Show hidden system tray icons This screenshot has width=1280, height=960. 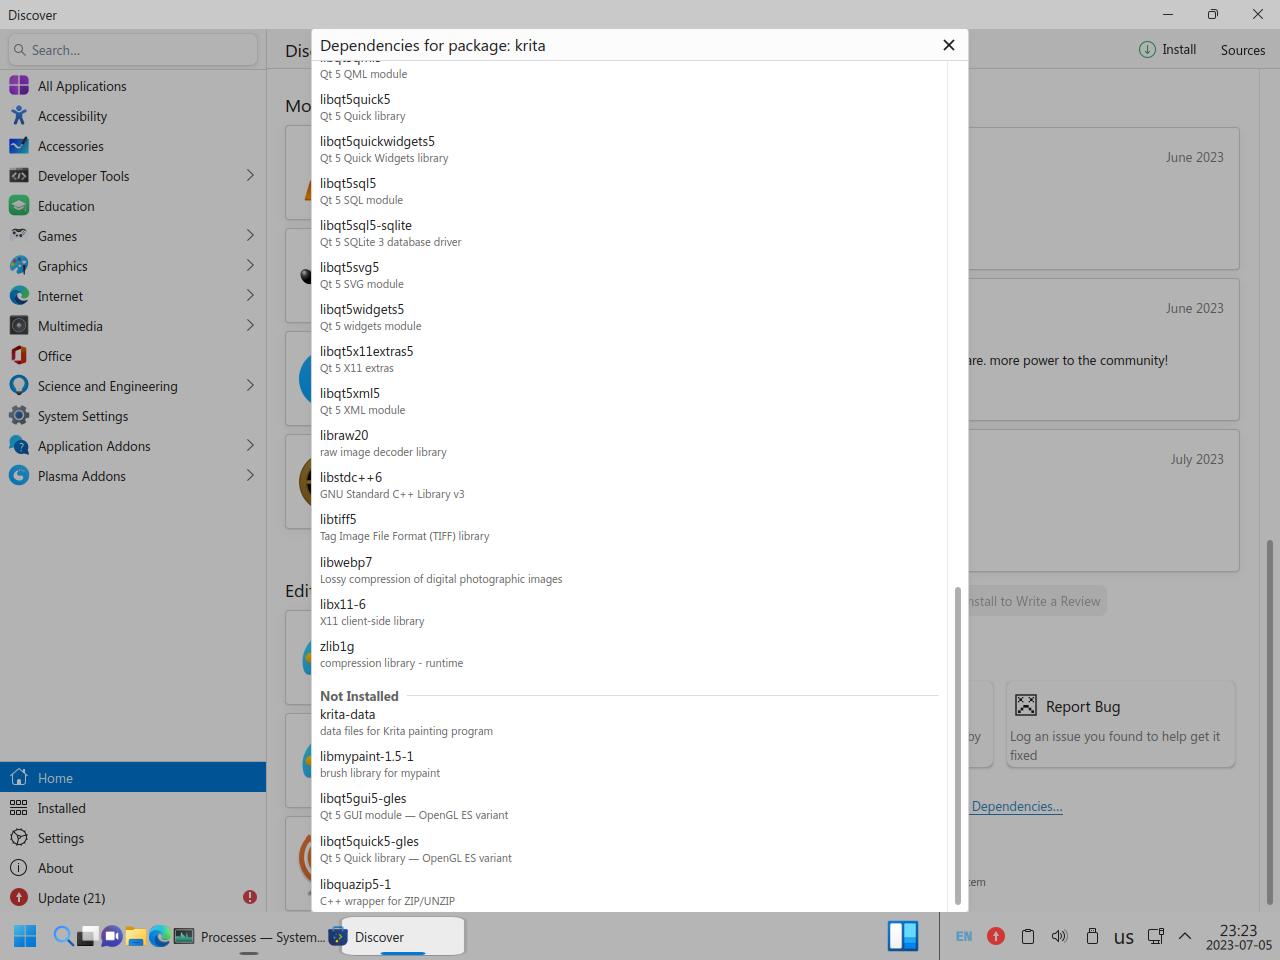coord(1185,937)
